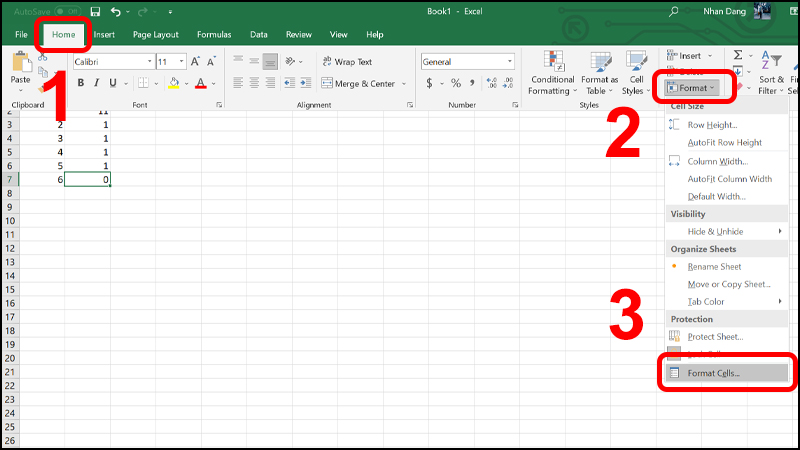Image resolution: width=800 pixels, height=450 pixels.
Task: Click the Cut scissors icon
Action: click(42, 58)
